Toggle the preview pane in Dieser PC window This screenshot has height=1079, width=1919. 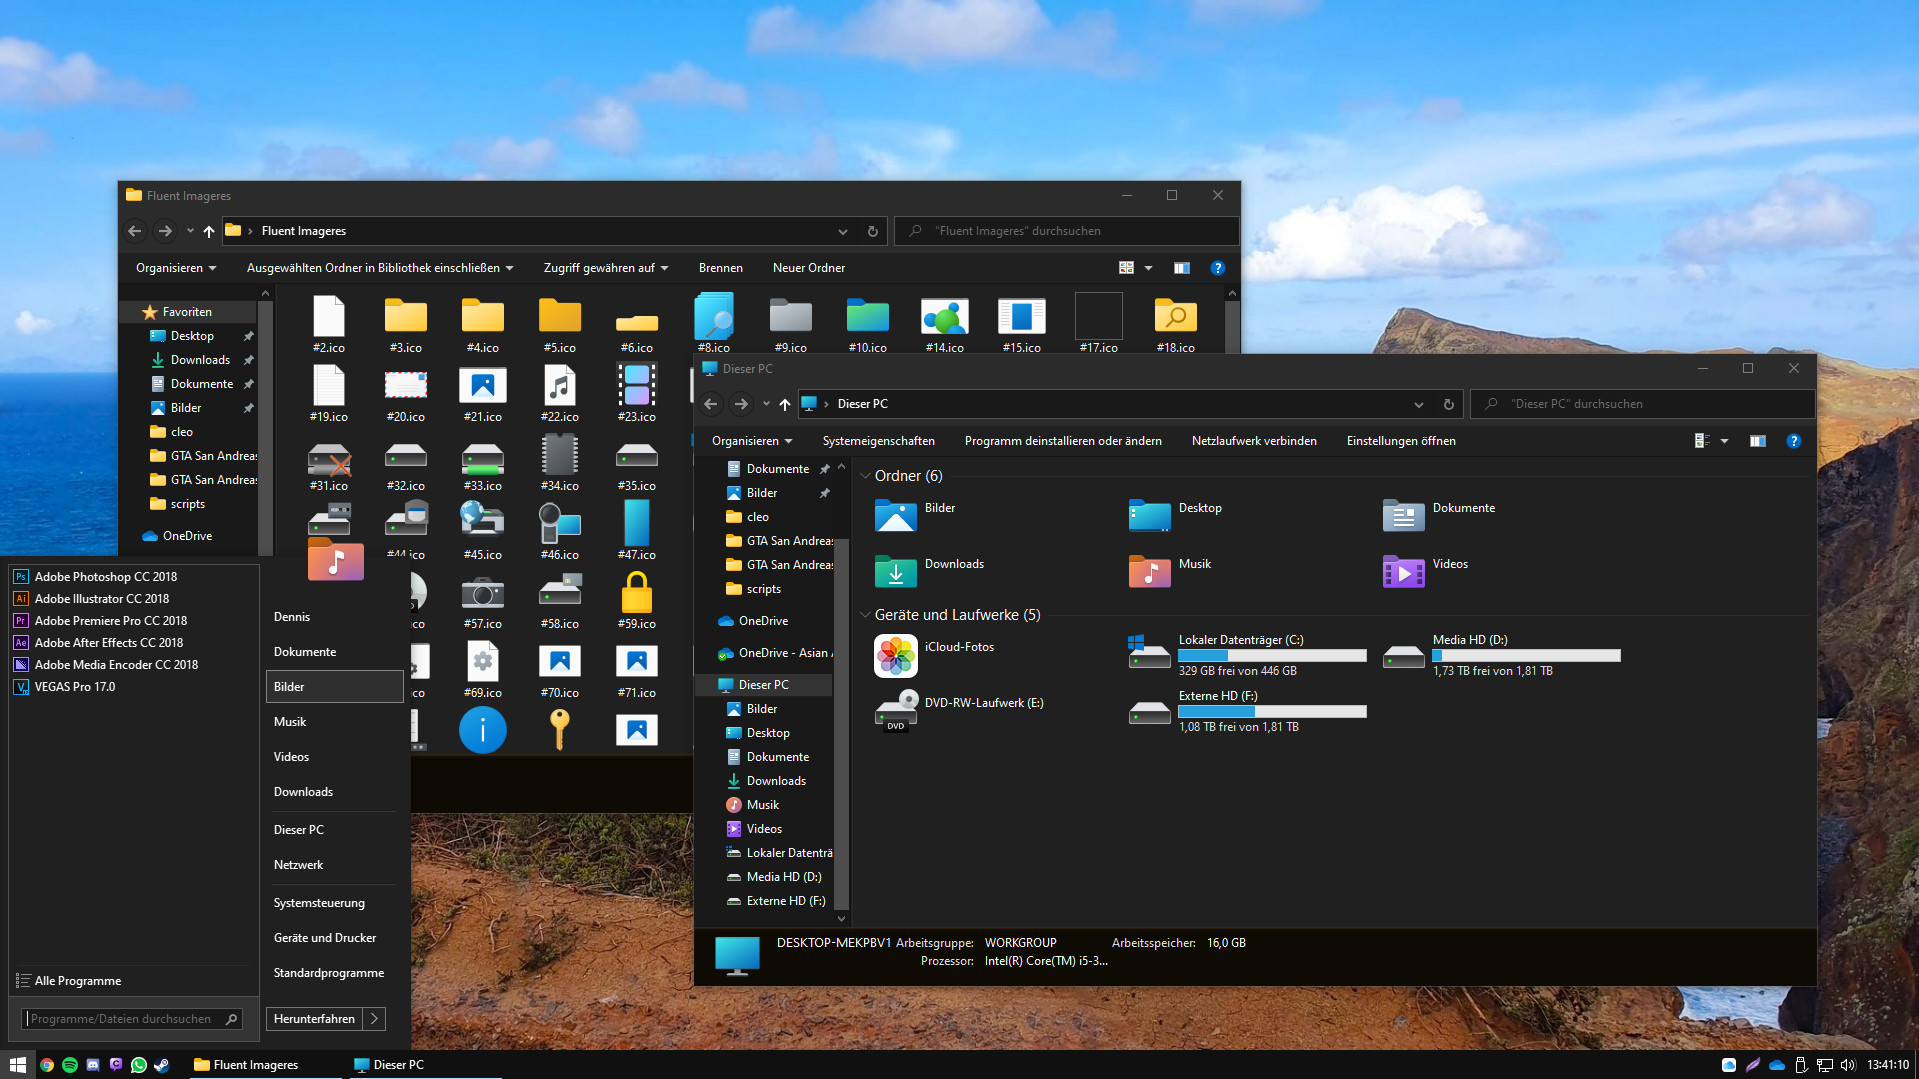click(1757, 440)
